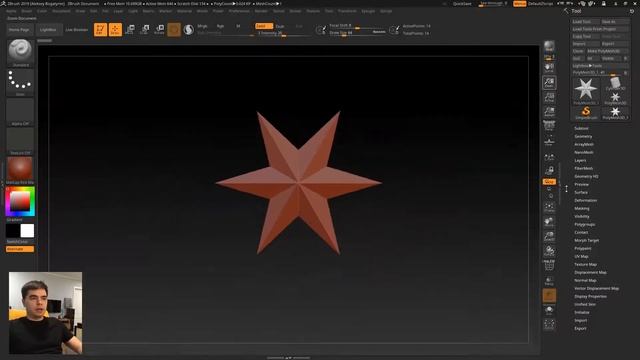This screenshot has width=640, height=360.
Task: Adjust the Draw Size slider
Action: point(357,33)
